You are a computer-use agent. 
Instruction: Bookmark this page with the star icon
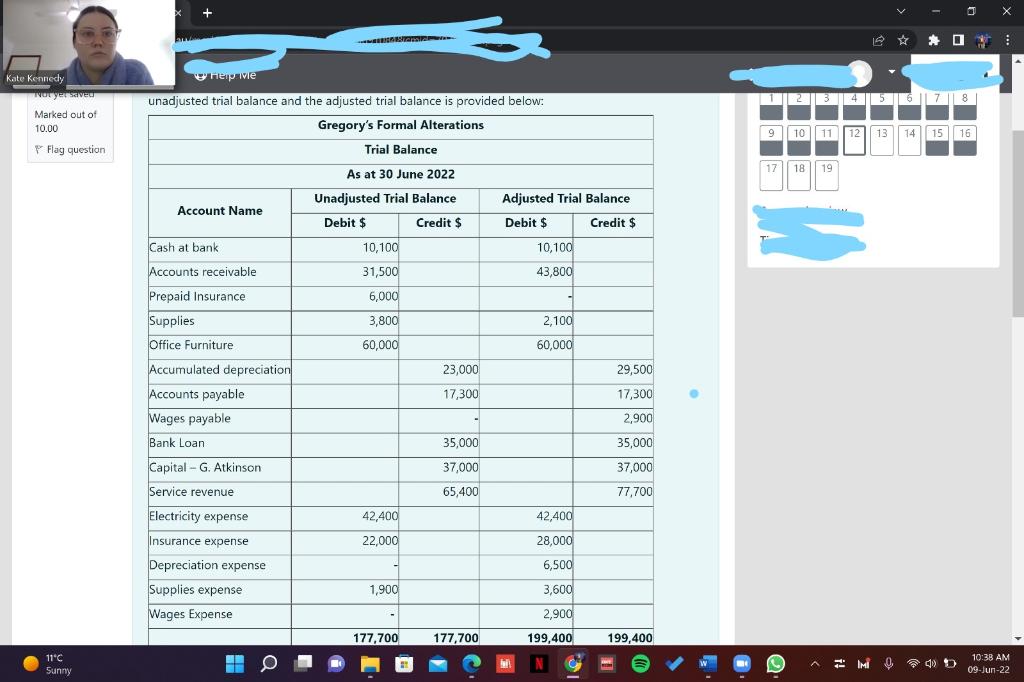pyautogui.click(x=903, y=41)
